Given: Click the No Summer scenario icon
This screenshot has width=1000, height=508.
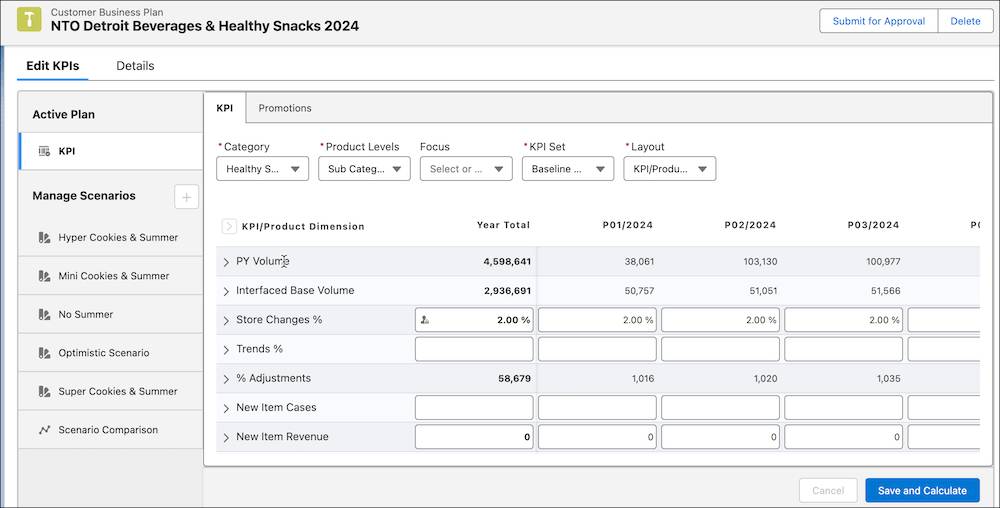Looking at the screenshot, I should tap(44, 314).
